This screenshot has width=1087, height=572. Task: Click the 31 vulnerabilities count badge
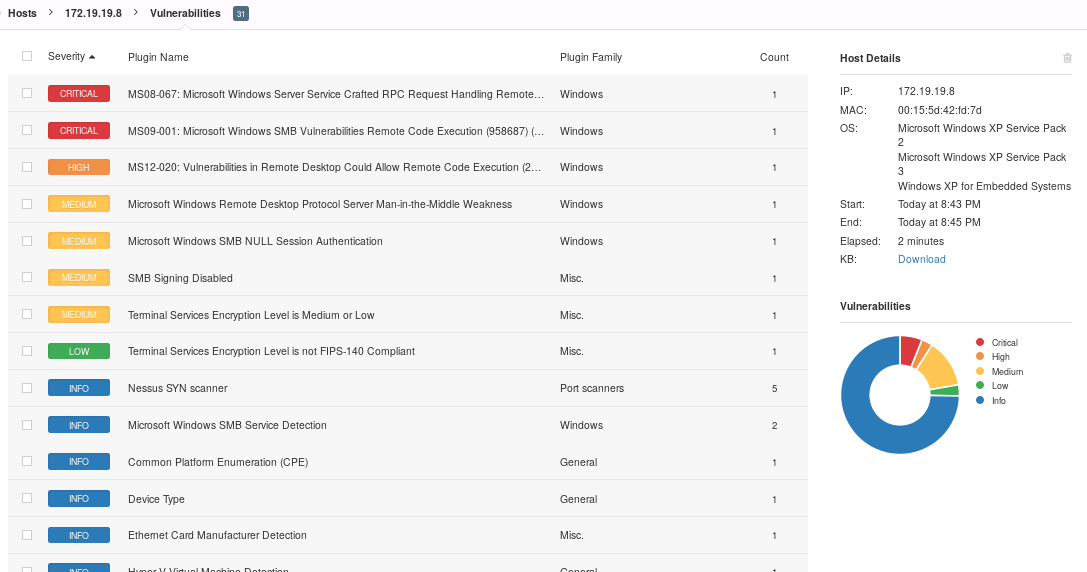coord(241,14)
